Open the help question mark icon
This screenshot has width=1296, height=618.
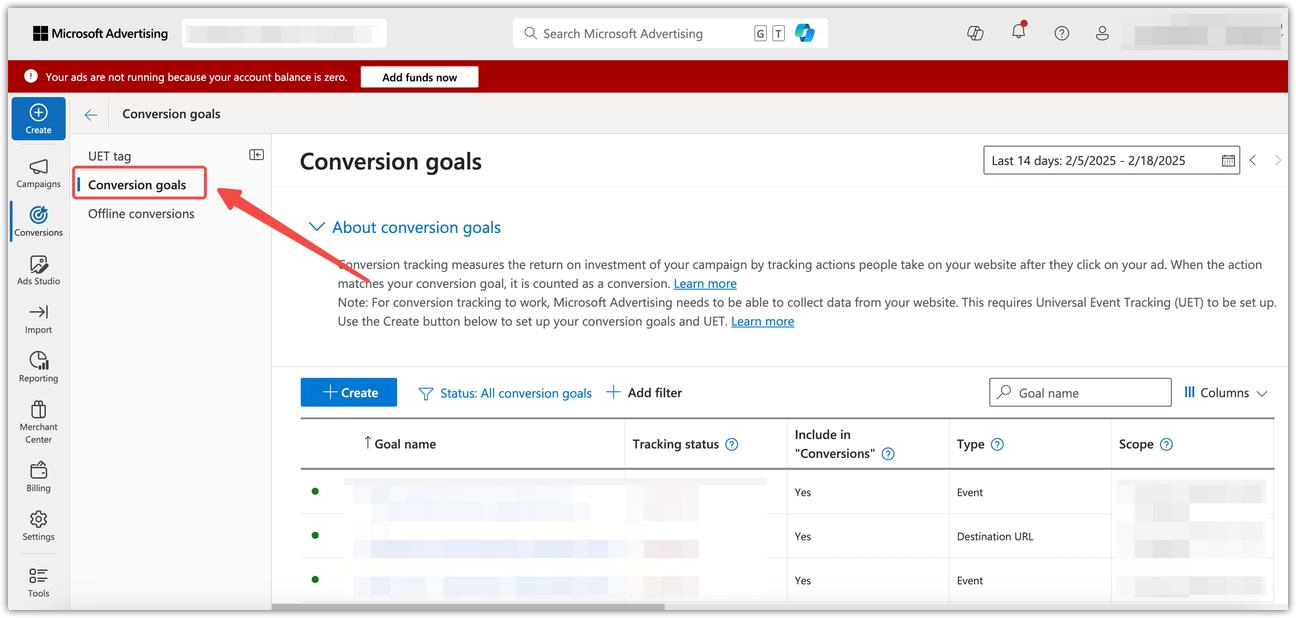[1062, 33]
